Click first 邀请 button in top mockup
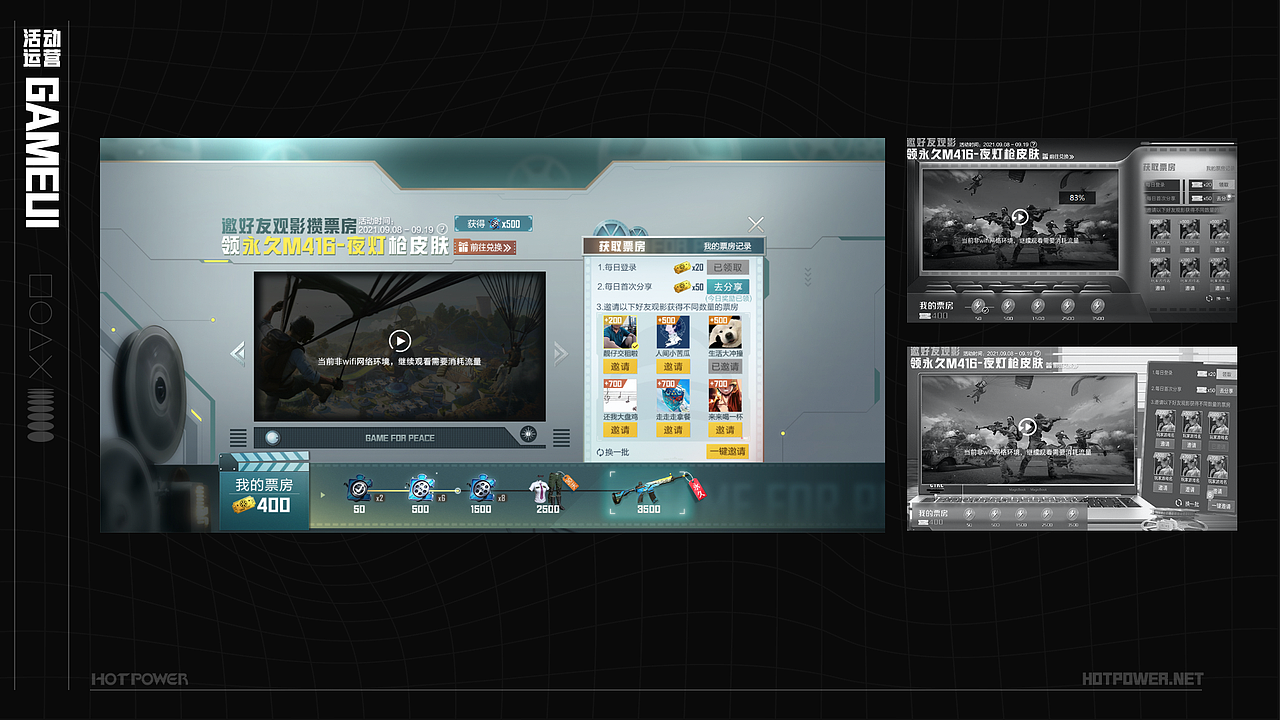 (x=1161, y=249)
